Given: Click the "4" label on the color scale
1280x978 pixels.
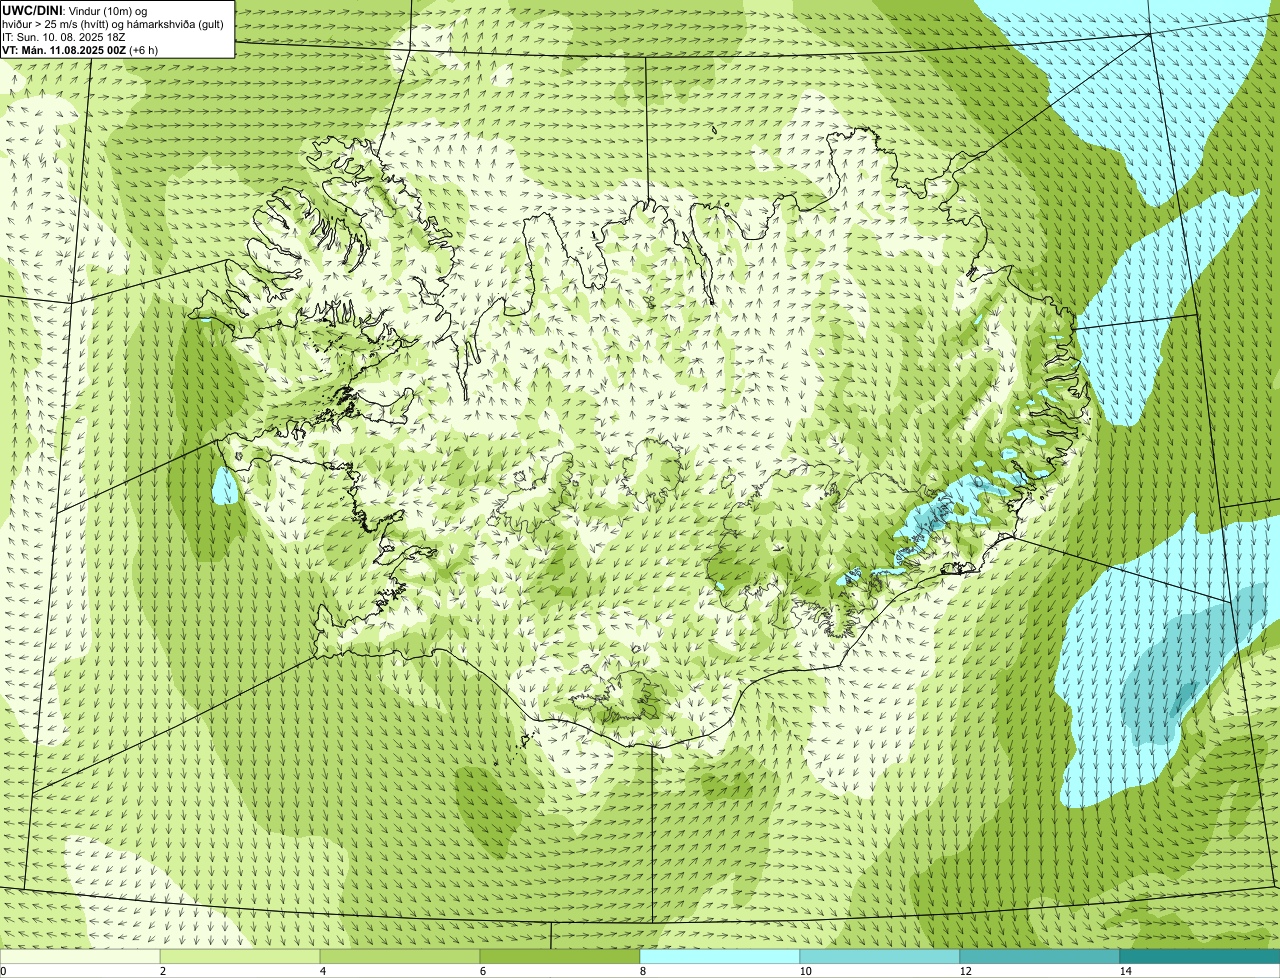Looking at the screenshot, I should click(322, 971).
